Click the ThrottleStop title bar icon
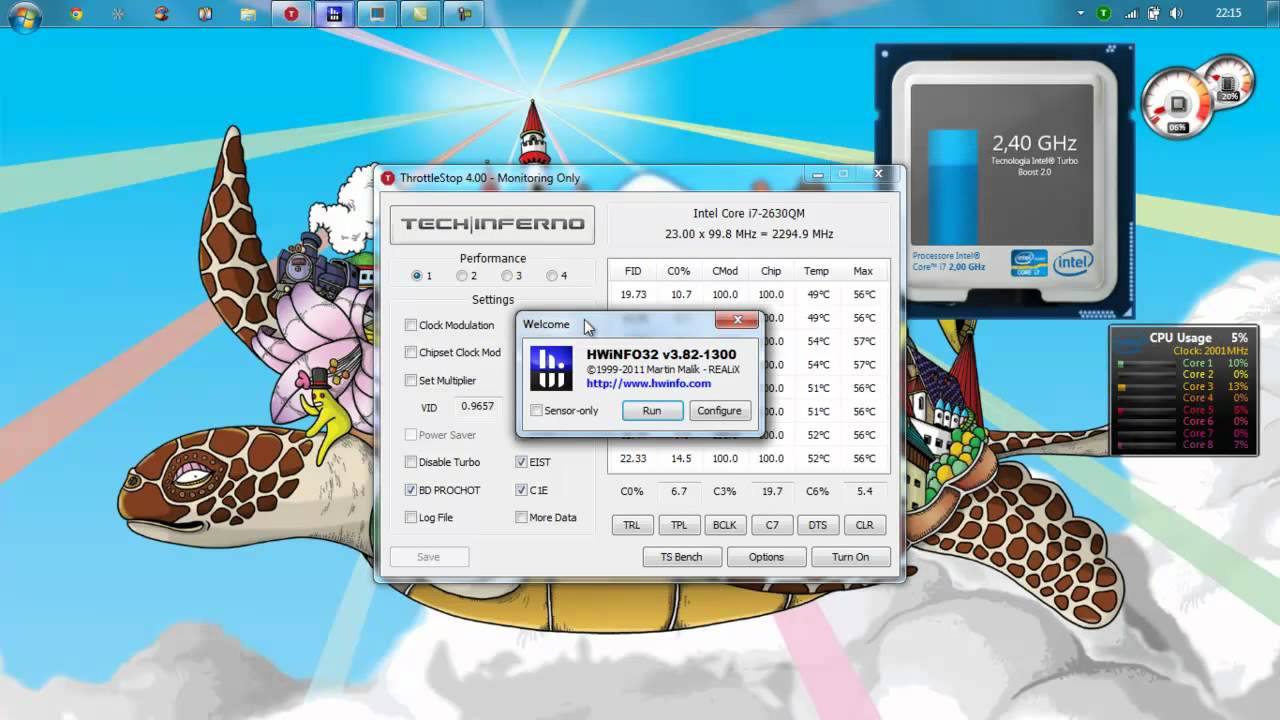 point(388,178)
